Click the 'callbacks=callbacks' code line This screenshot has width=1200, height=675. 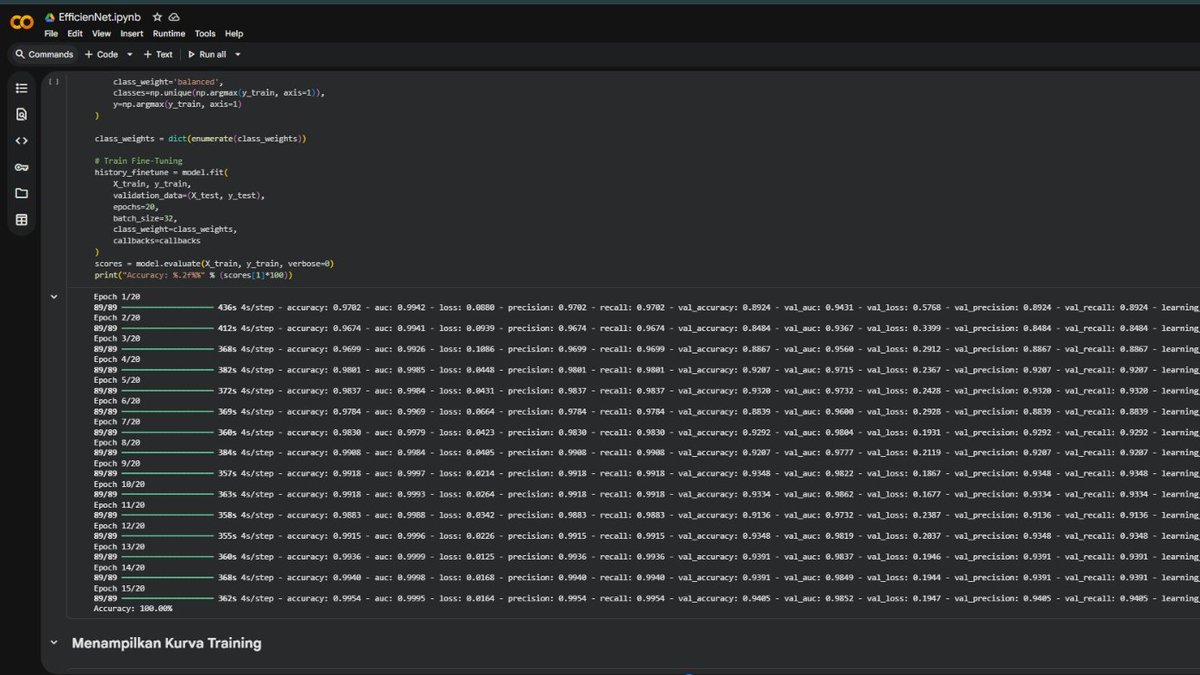point(157,240)
